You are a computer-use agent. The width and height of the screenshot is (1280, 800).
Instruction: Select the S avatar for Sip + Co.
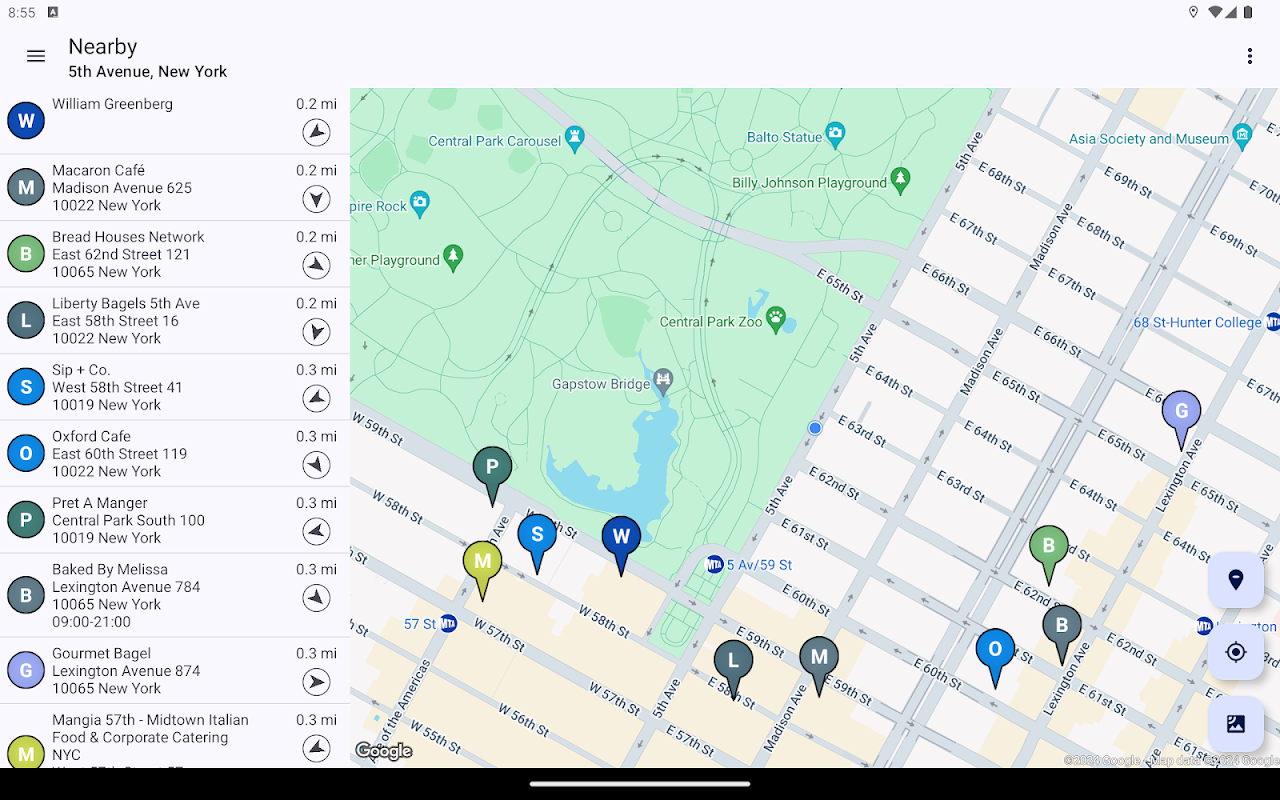(26, 387)
